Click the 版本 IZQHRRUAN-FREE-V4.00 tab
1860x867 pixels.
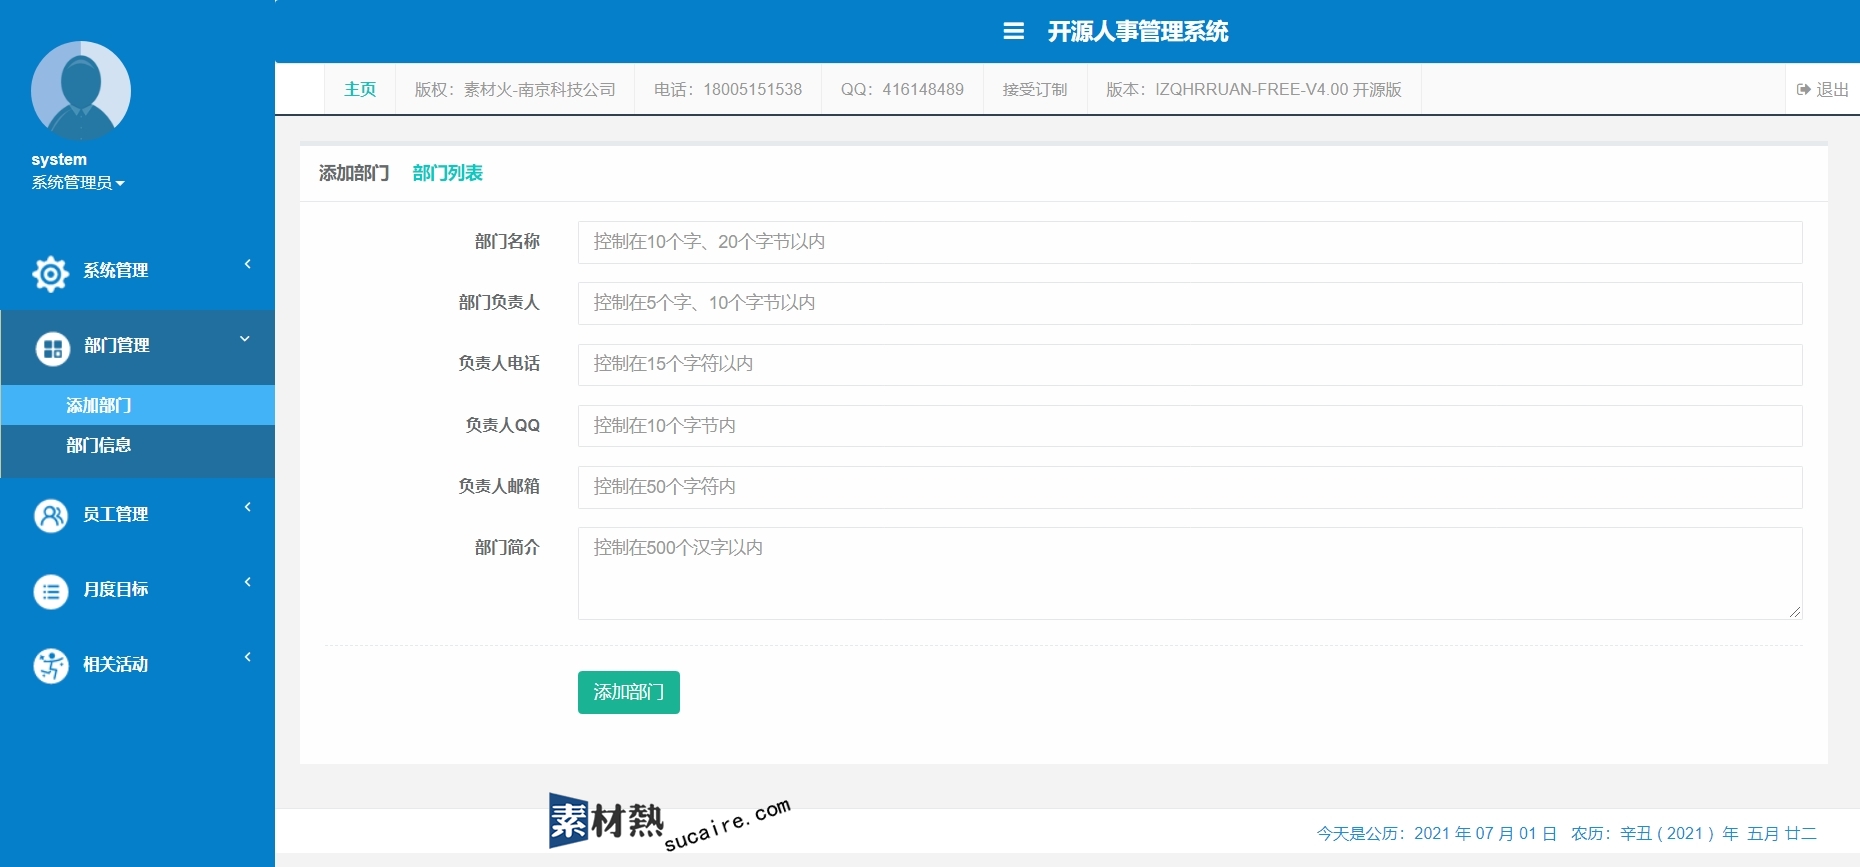1254,89
